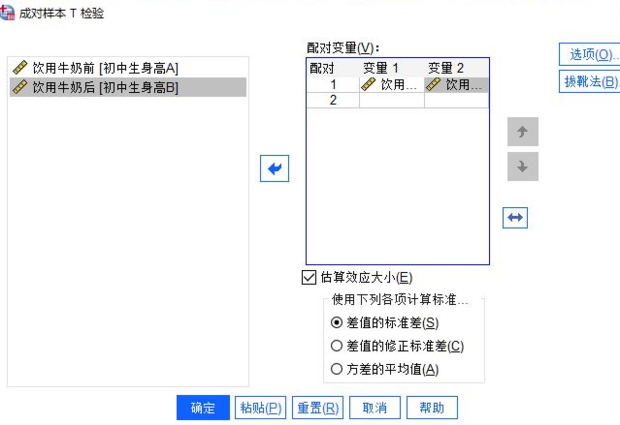The width and height of the screenshot is (620, 425).
Task: Click the 取消 button
Action: (x=375, y=408)
